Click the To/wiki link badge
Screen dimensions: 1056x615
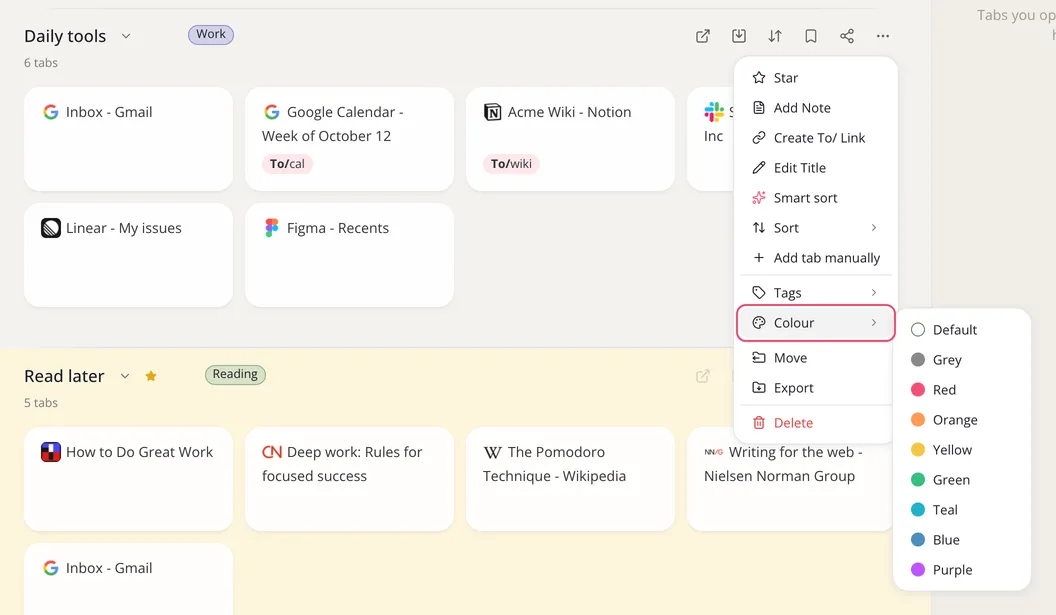(x=510, y=164)
